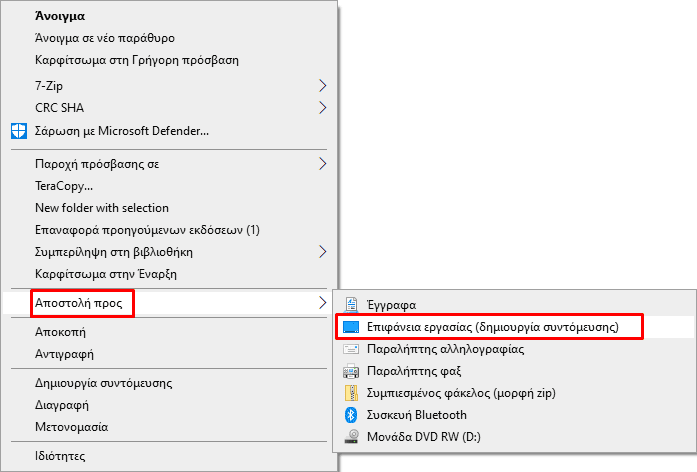Image resolution: width=697 pixels, height=472 pixels.
Task: Expand the Παροχή πρόσβασης σε arrow
Action: coord(323,164)
